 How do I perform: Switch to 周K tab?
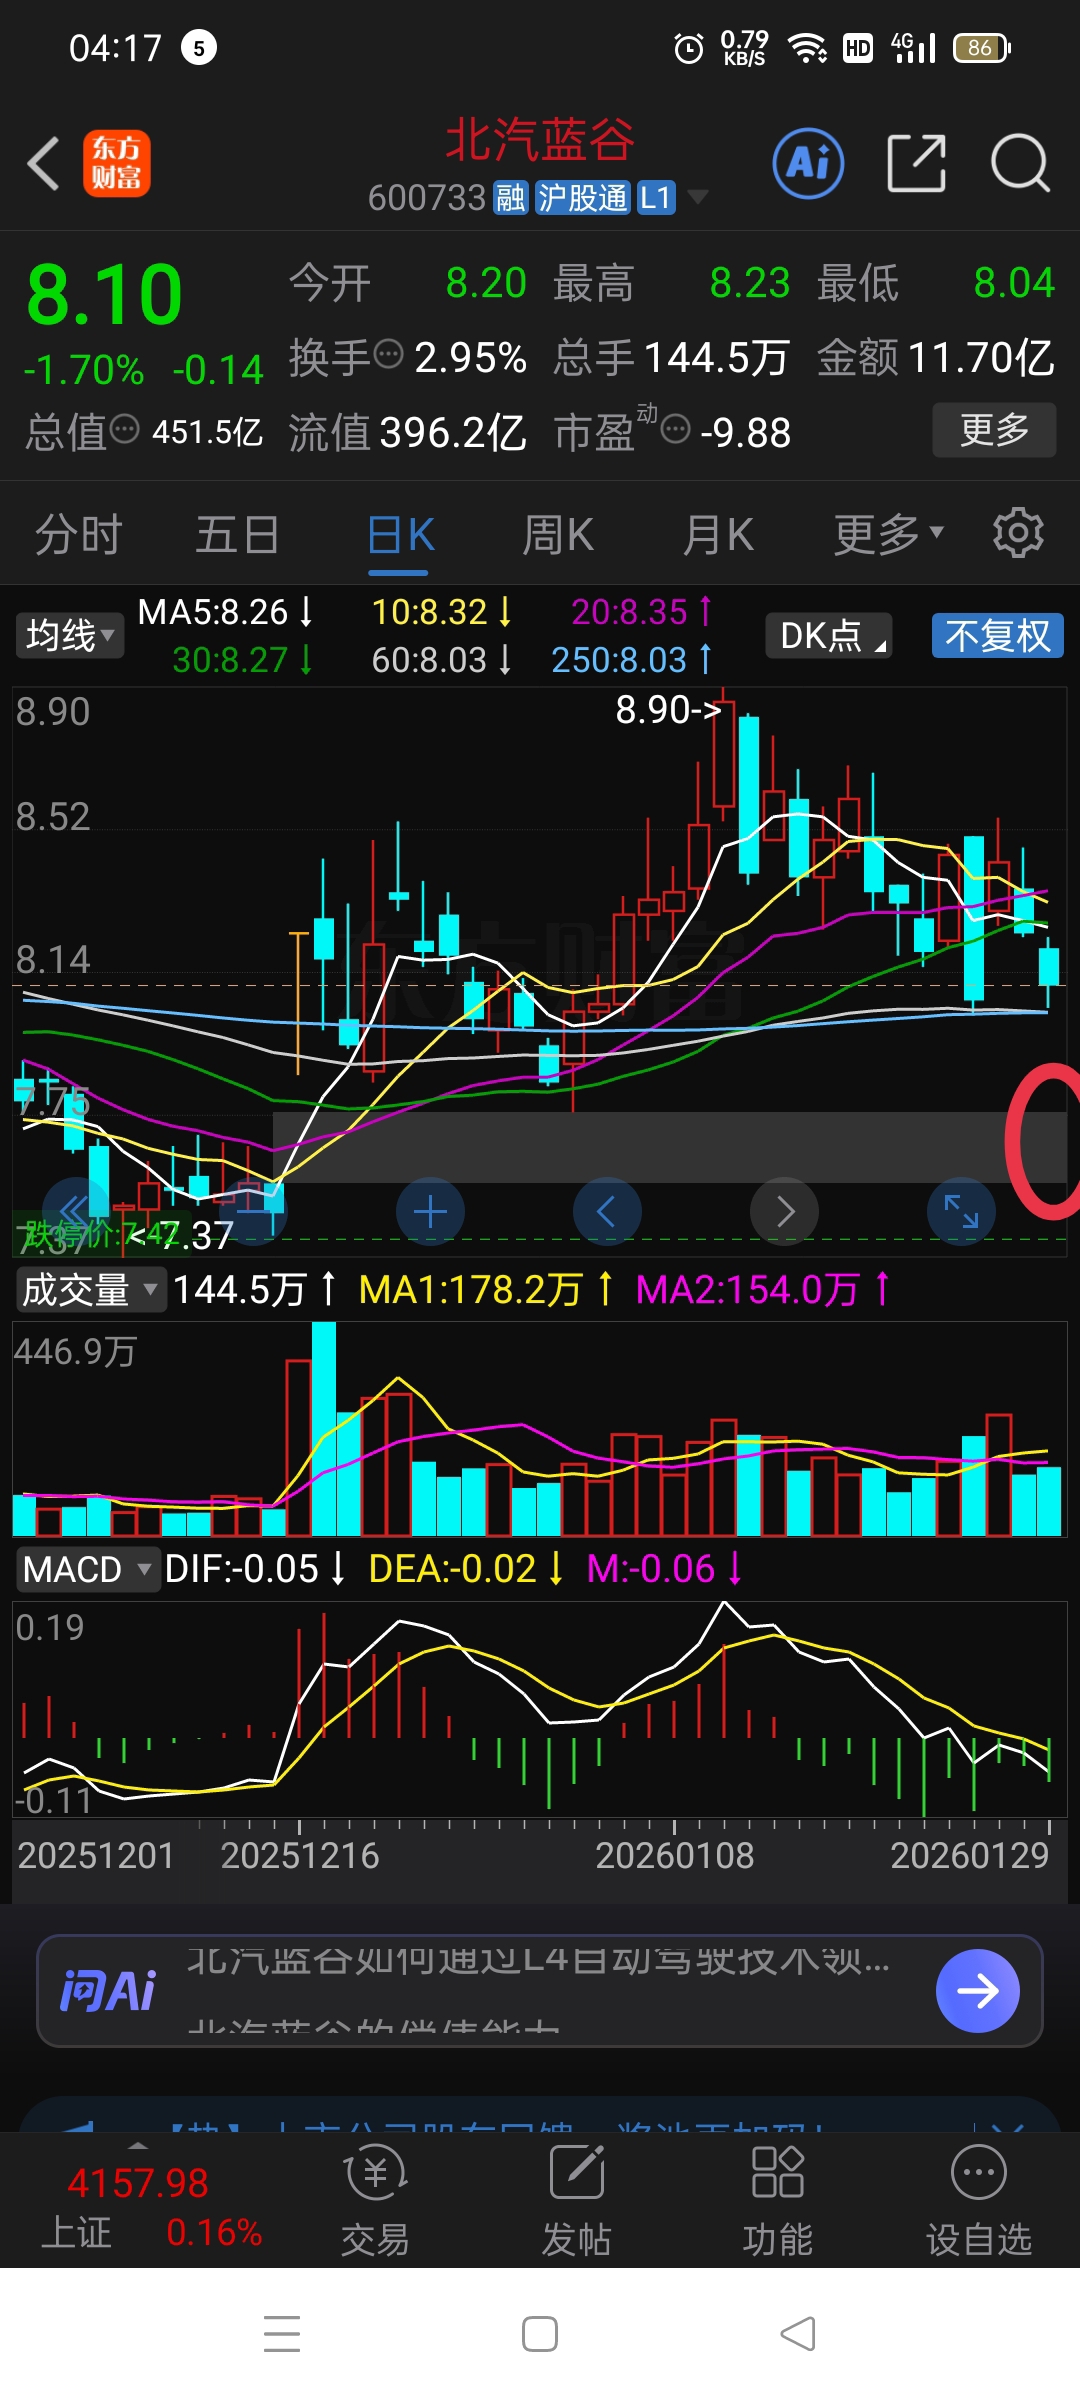tap(558, 533)
